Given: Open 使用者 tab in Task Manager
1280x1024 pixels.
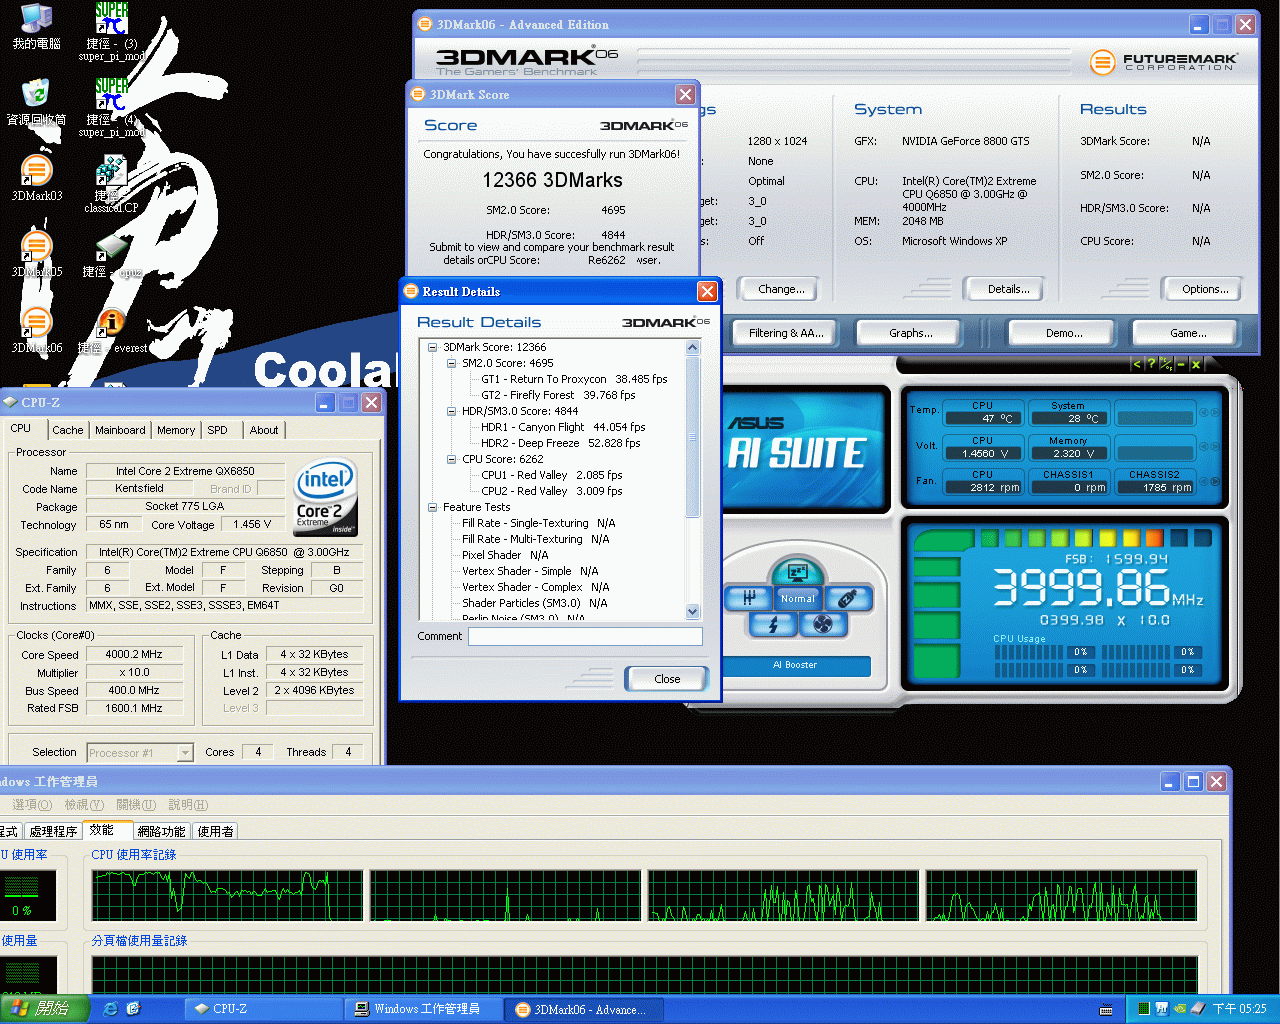Looking at the screenshot, I should coord(215,831).
